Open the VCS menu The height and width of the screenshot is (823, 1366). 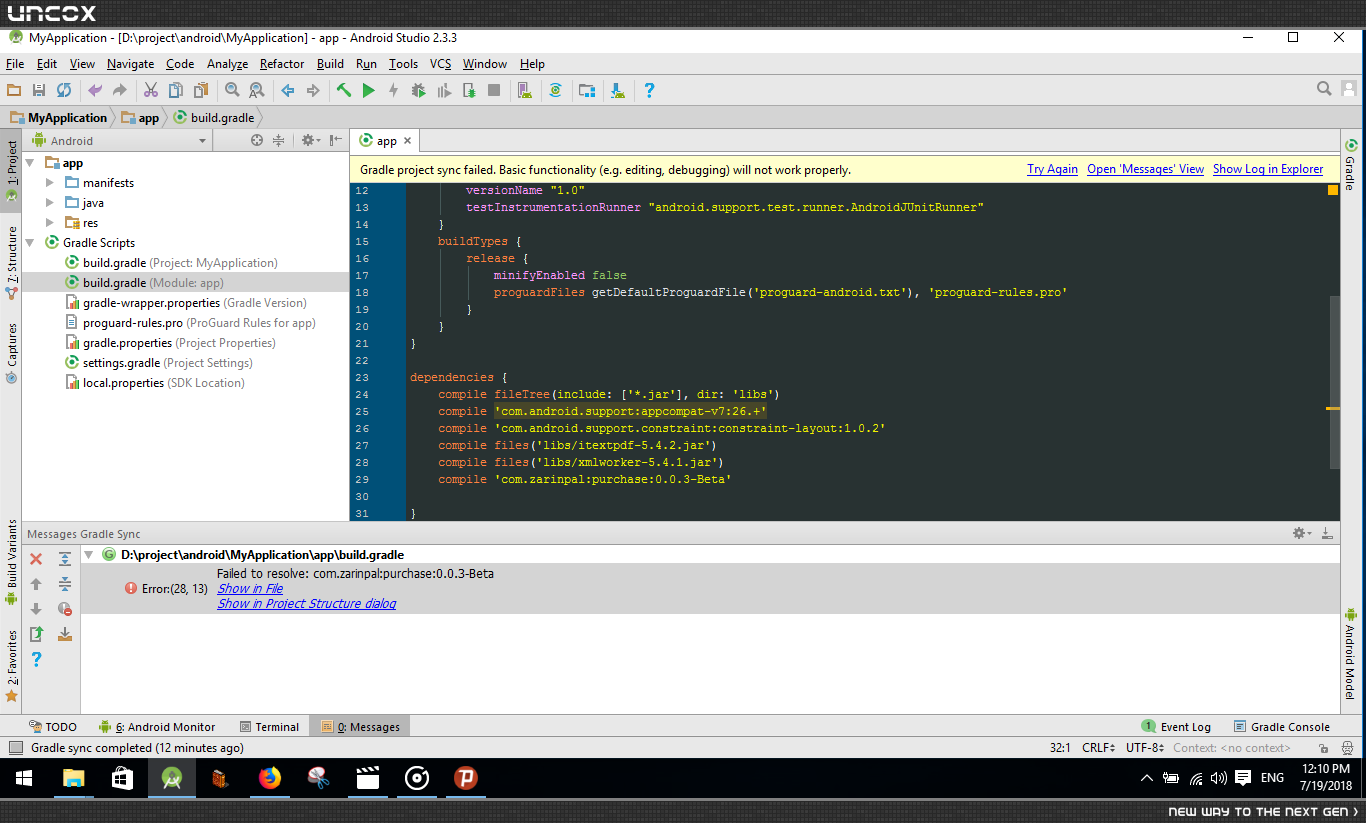441,64
